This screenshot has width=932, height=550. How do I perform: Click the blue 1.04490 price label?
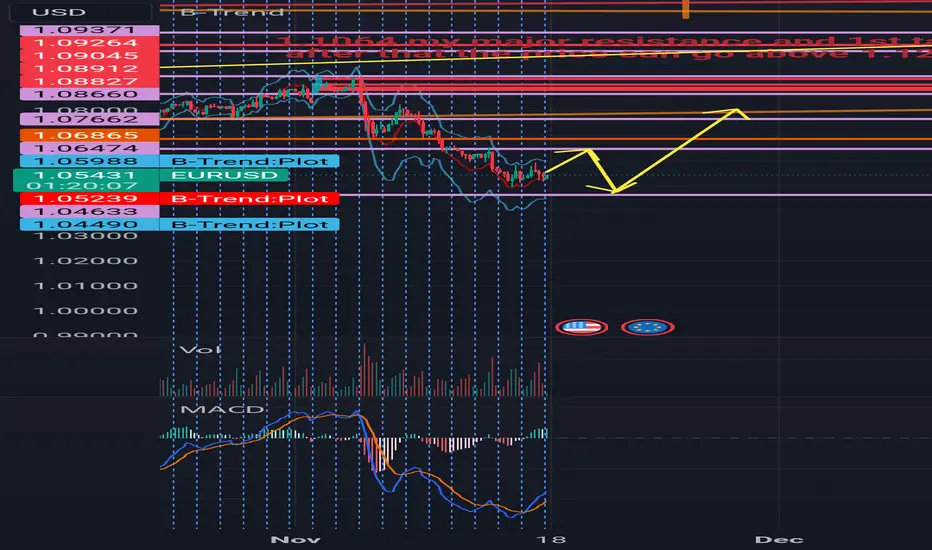click(90, 224)
